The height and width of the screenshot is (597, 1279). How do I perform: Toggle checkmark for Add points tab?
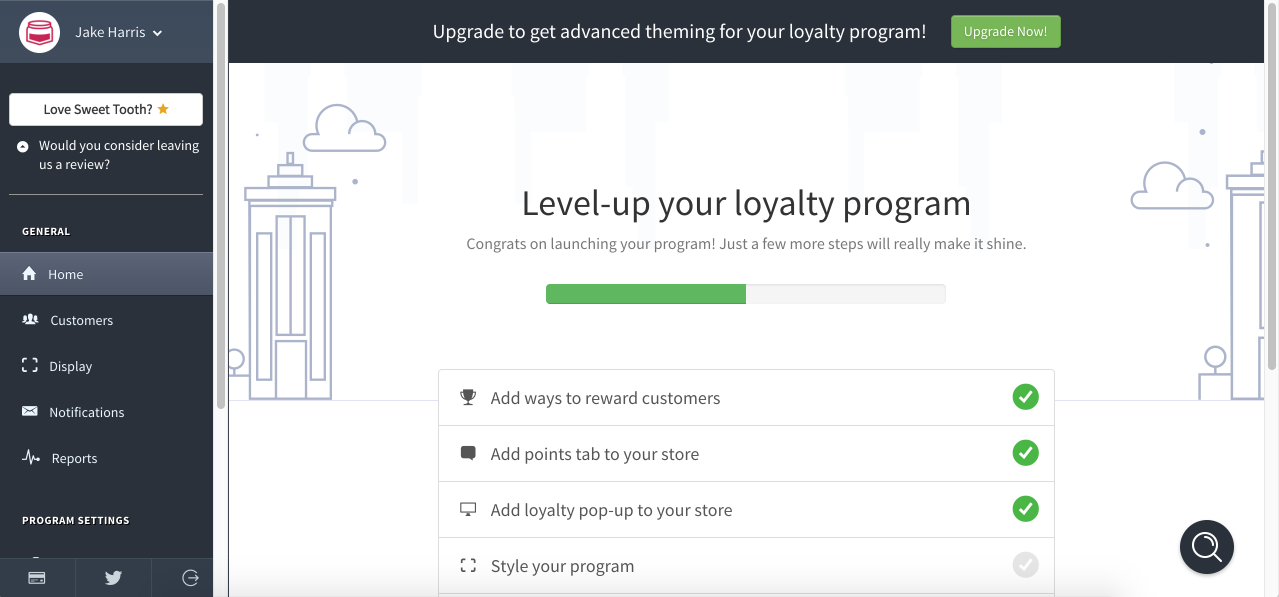[x=1025, y=453]
